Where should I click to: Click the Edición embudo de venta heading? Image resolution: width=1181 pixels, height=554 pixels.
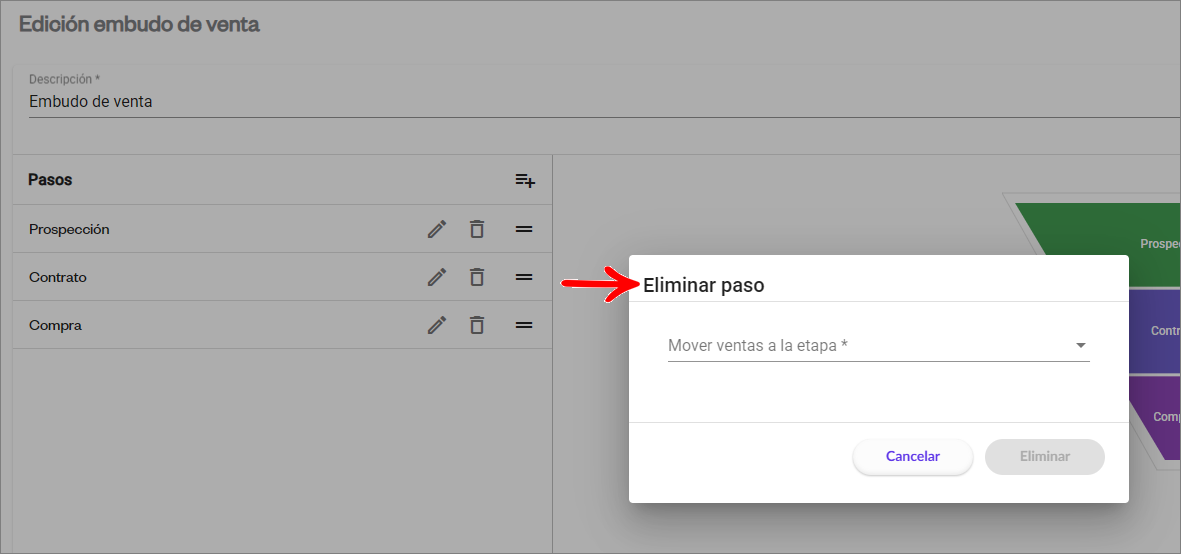[x=139, y=24]
